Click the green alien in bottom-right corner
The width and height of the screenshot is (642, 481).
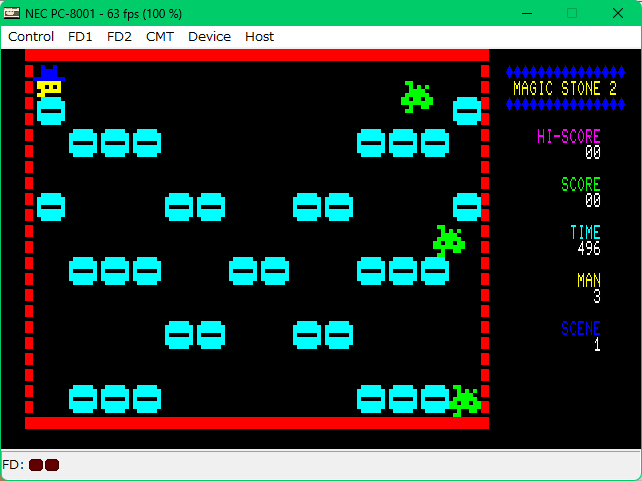[x=465, y=400]
